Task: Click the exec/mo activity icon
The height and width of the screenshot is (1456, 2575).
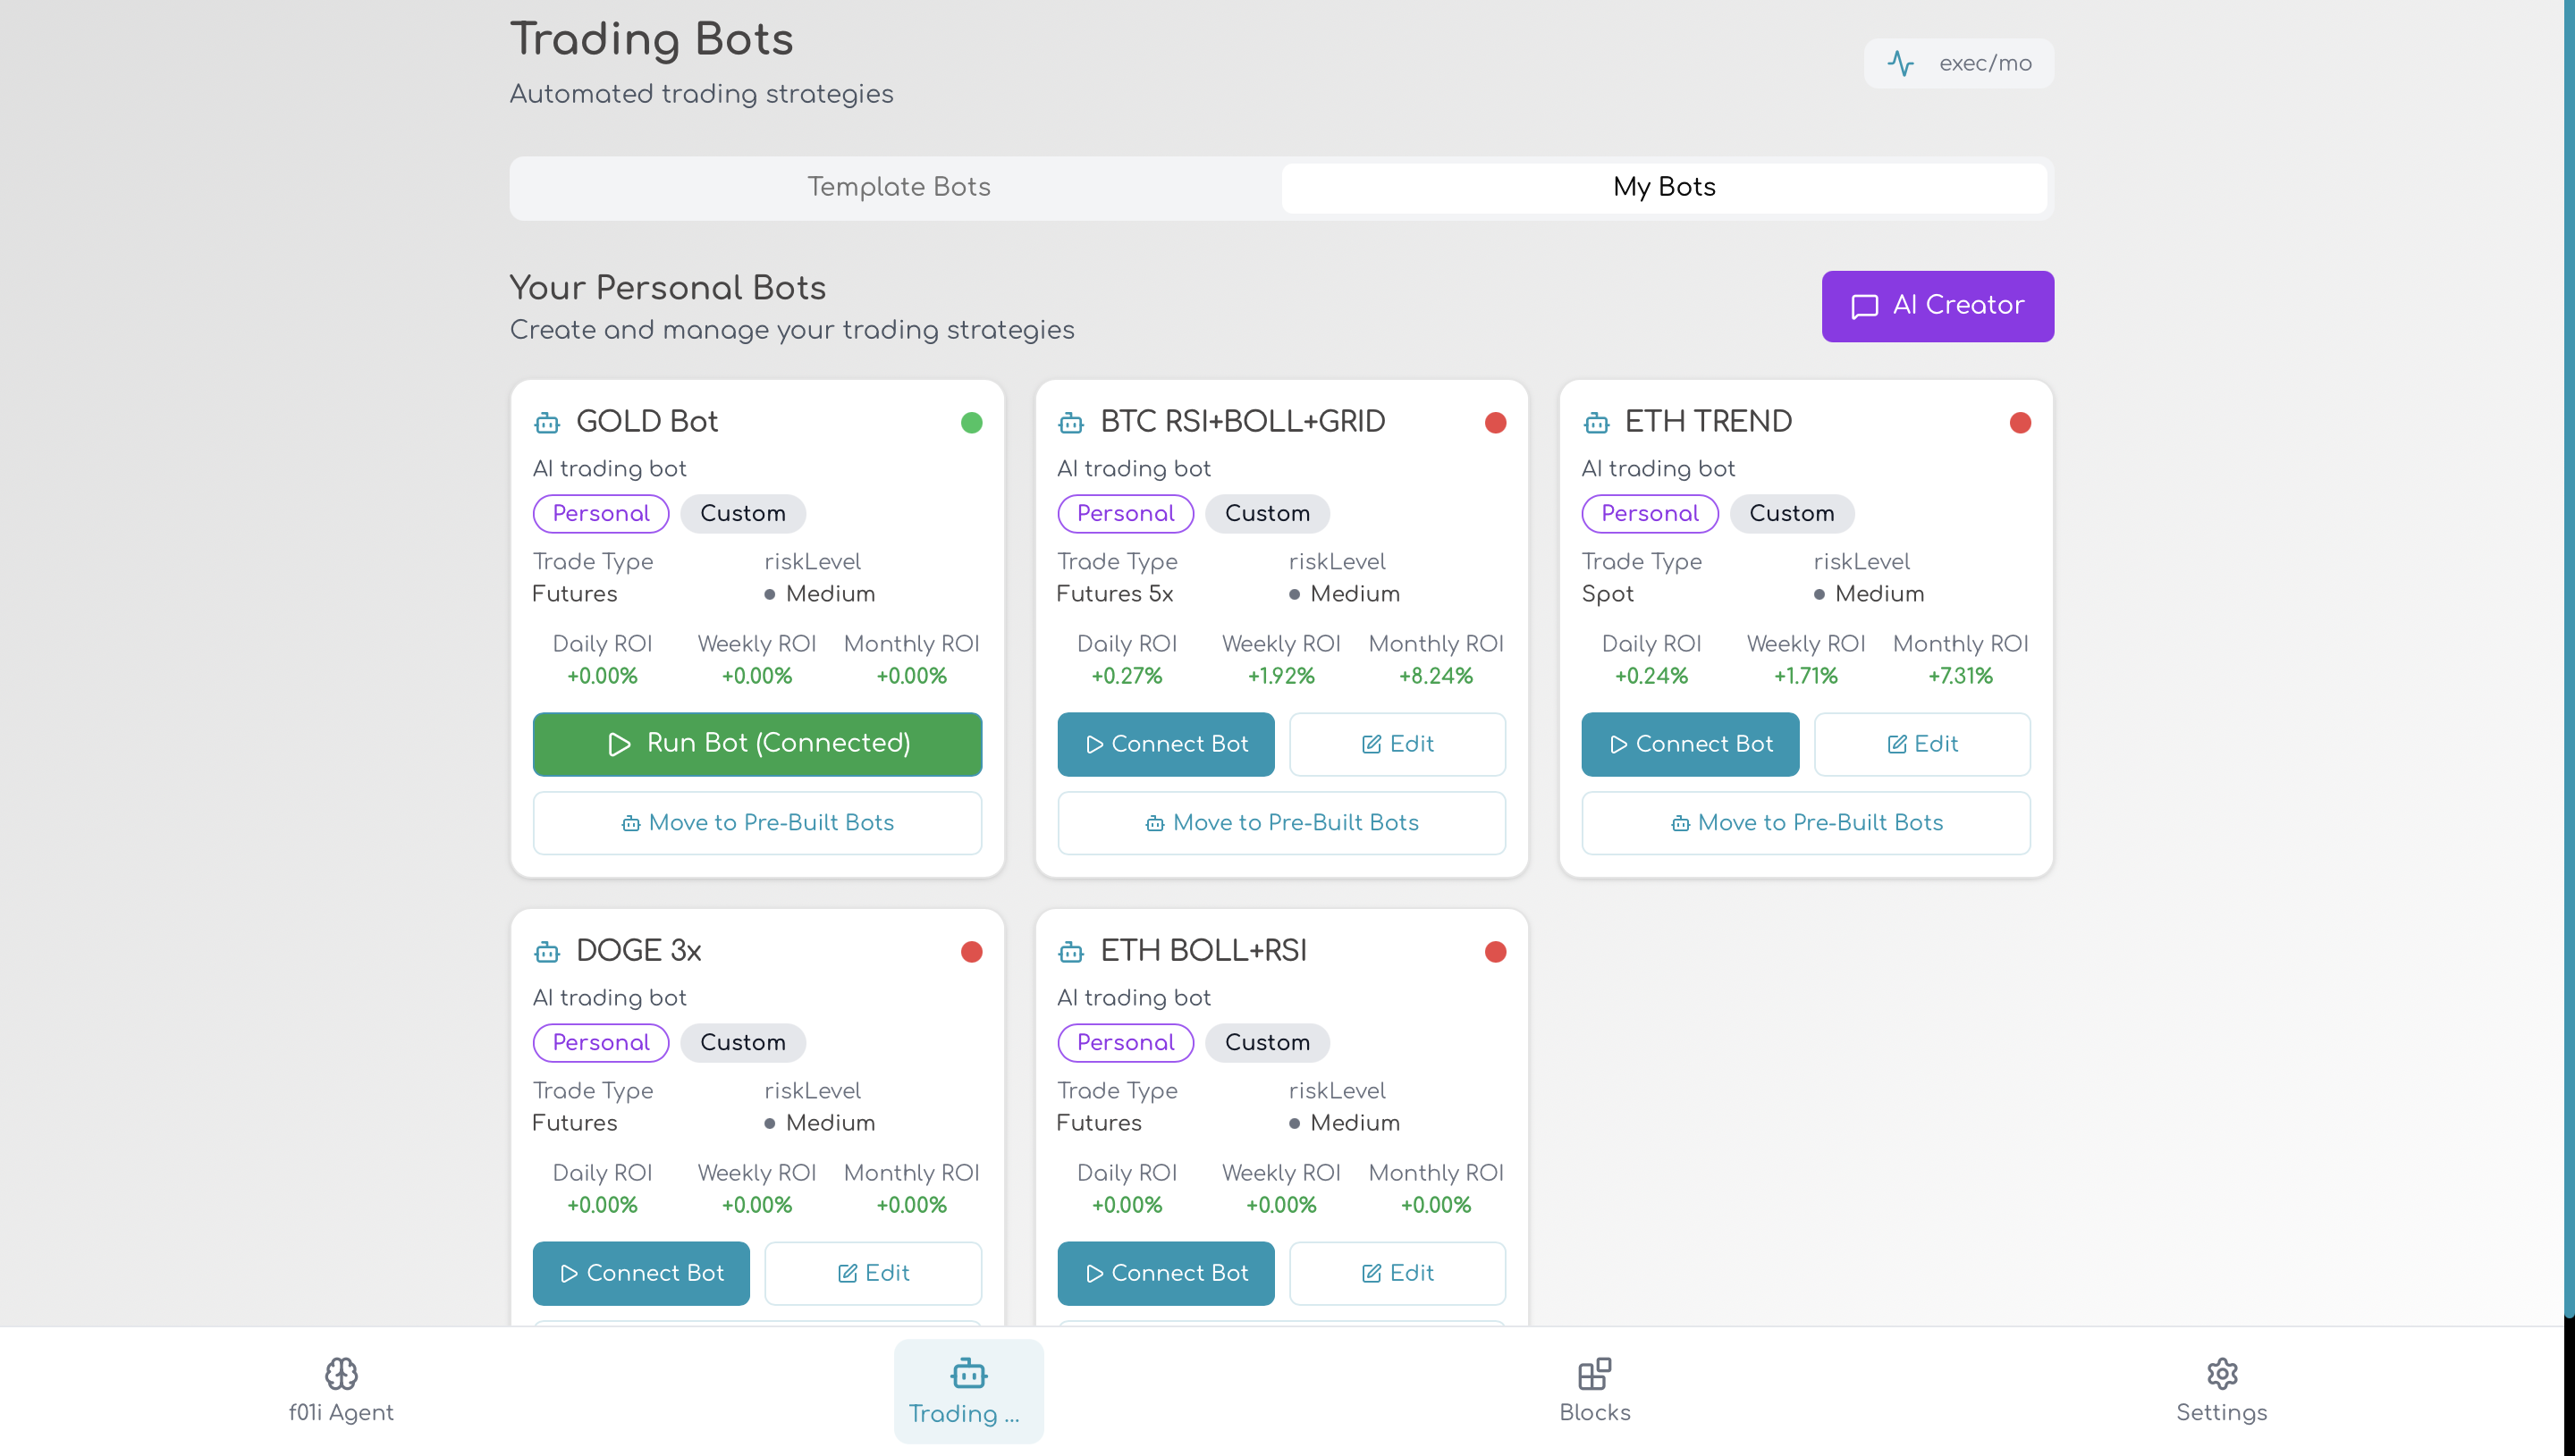Action: [x=1902, y=63]
